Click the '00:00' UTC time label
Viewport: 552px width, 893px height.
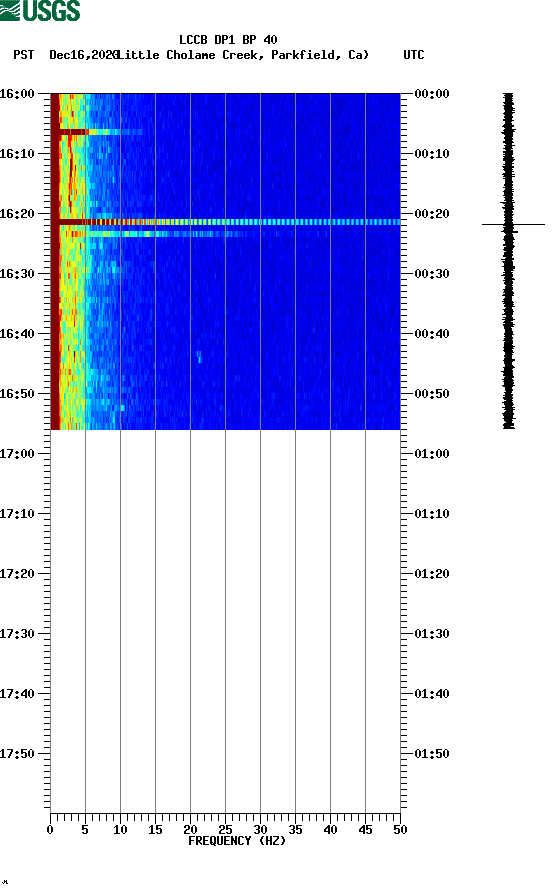pos(432,93)
